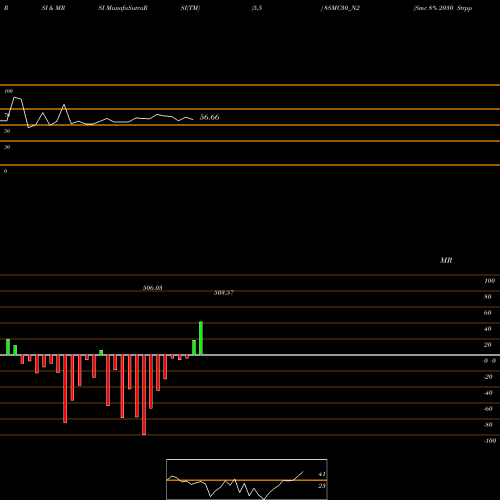500x500 pixels.
Task: Click the -80 label on MR axis
Action: point(488,425)
